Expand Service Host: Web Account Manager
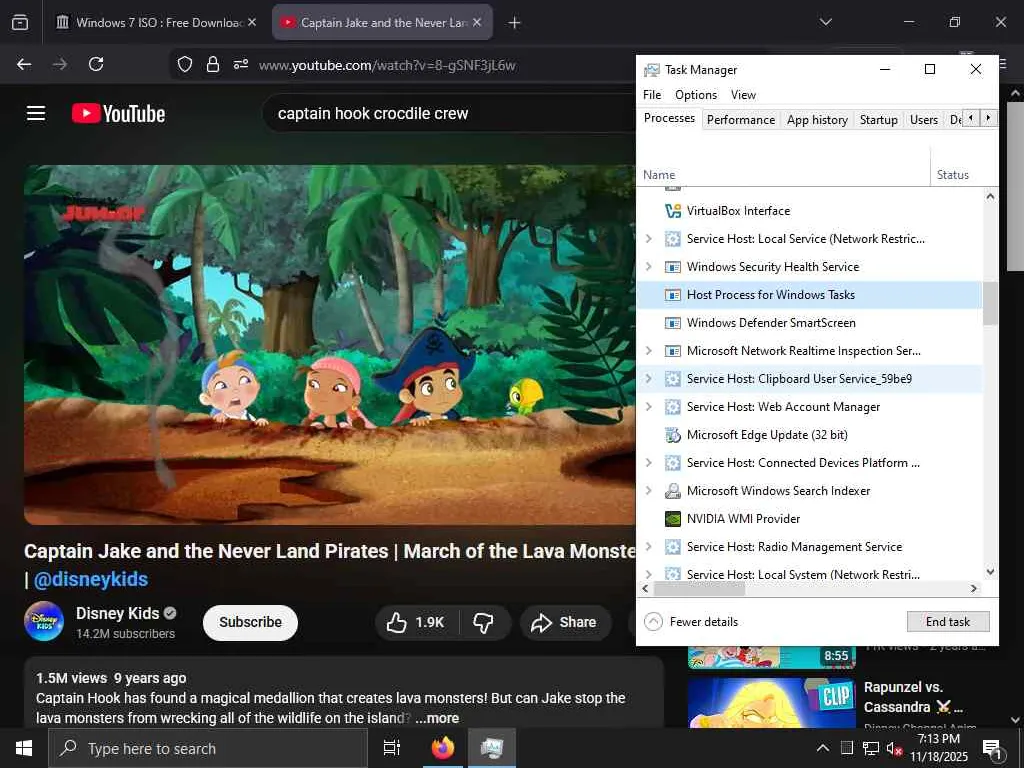Screen dimensions: 1024x768 [648, 407]
